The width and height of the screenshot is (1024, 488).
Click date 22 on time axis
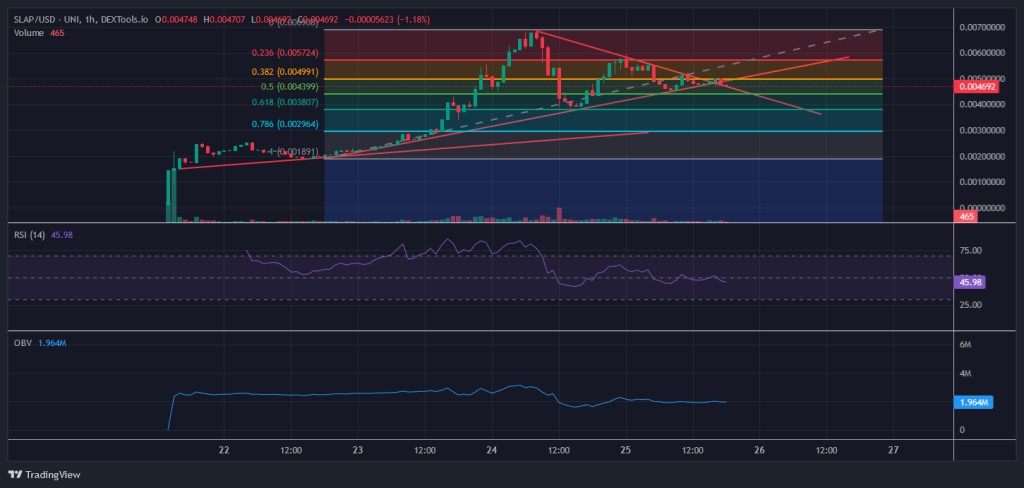(x=224, y=450)
